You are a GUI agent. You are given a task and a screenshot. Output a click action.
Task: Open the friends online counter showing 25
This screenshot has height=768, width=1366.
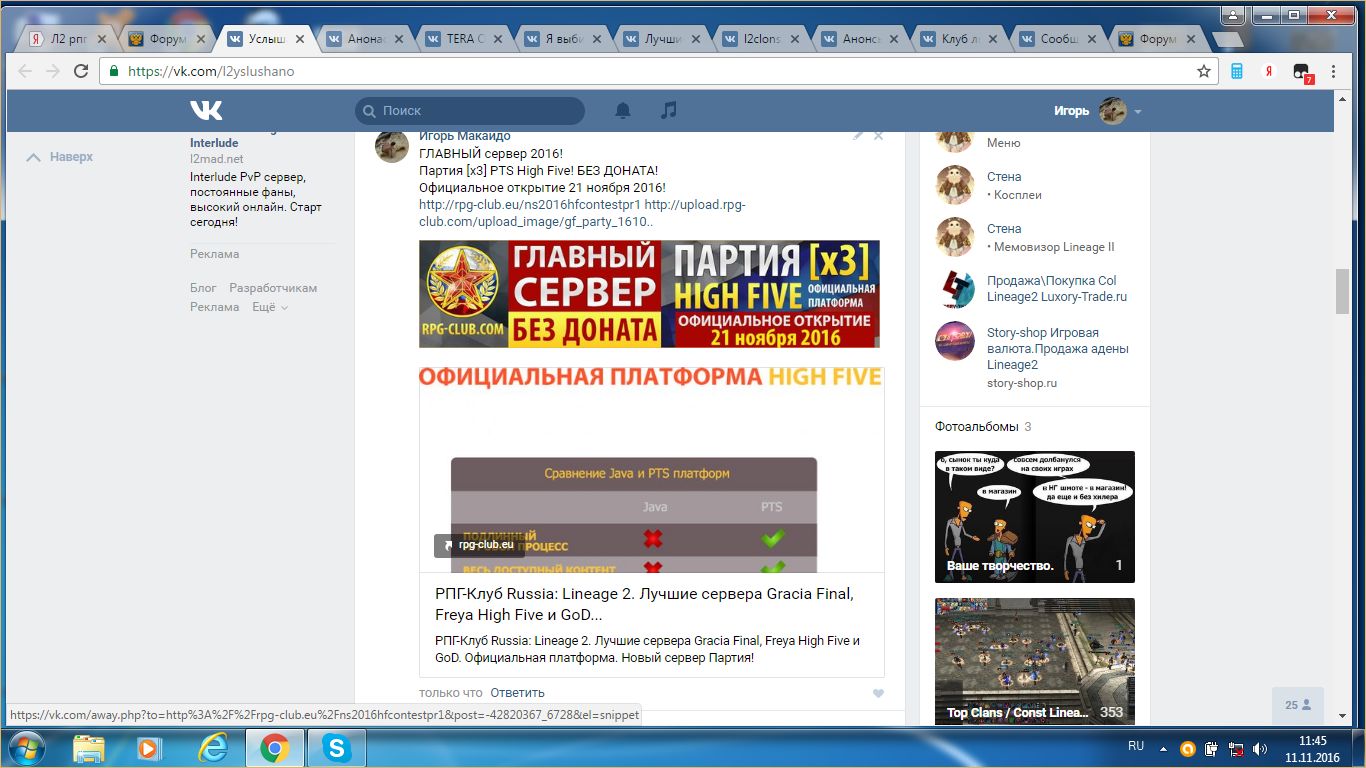point(1298,705)
